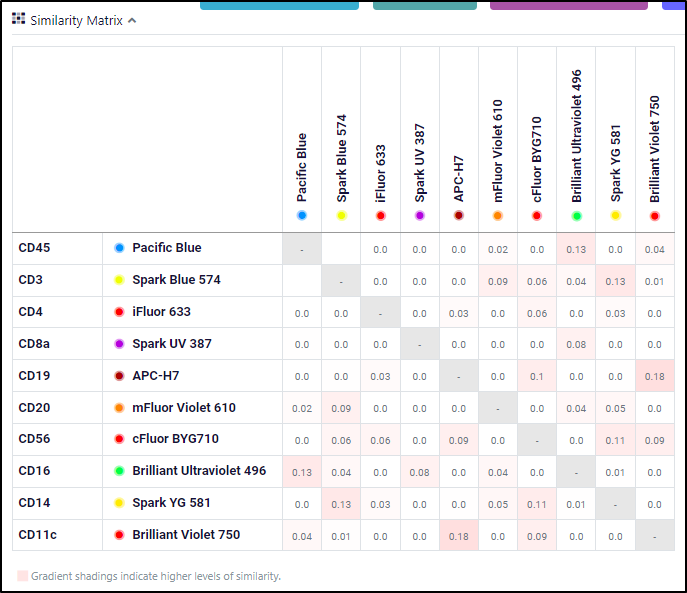Click the pink gradient shading legend swatch
This screenshot has height=593, width=687.
[x=22, y=576]
